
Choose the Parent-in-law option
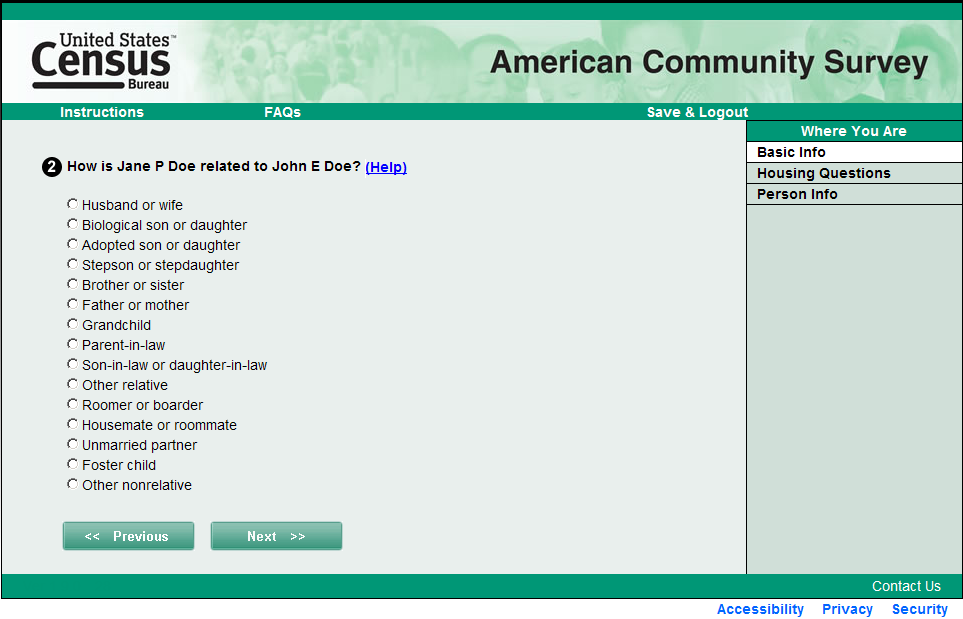click(x=72, y=344)
